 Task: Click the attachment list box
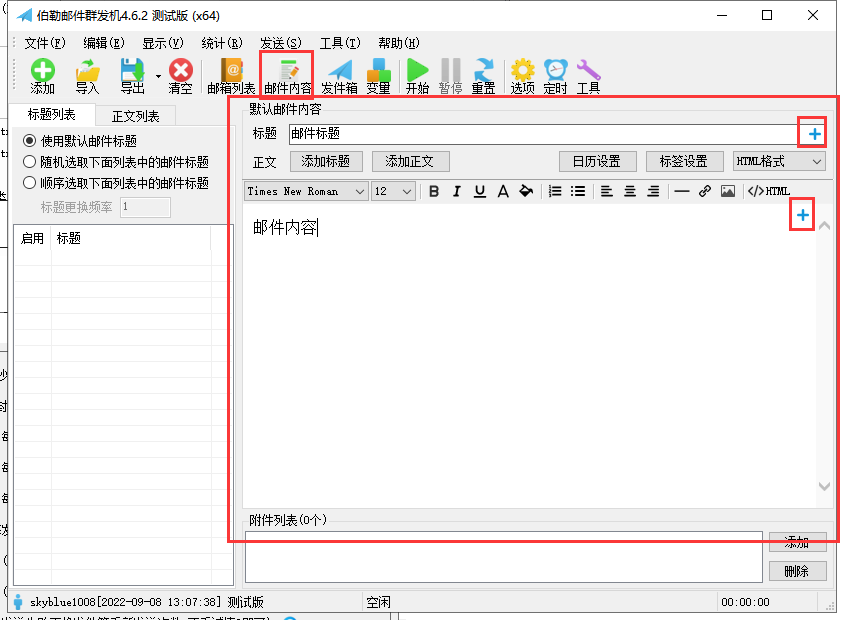[x=504, y=557]
